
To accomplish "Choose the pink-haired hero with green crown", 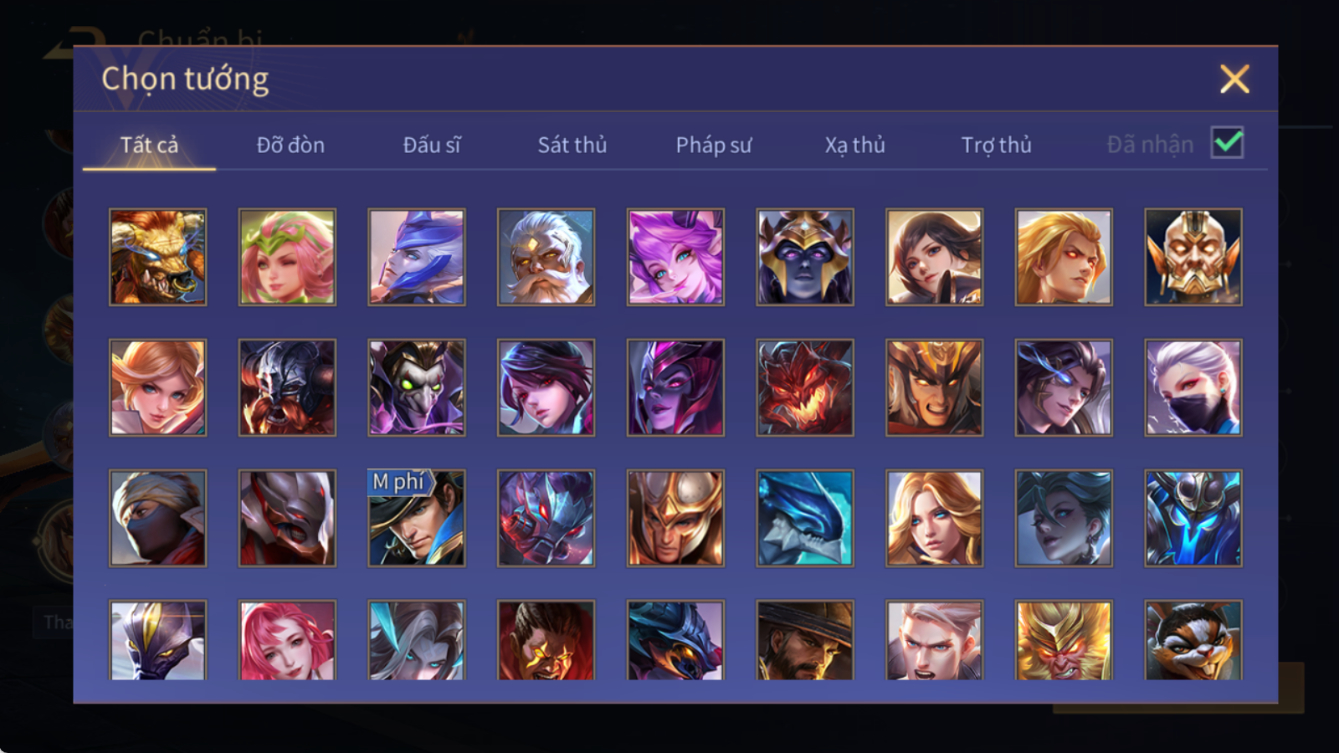I will pos(287,257).
